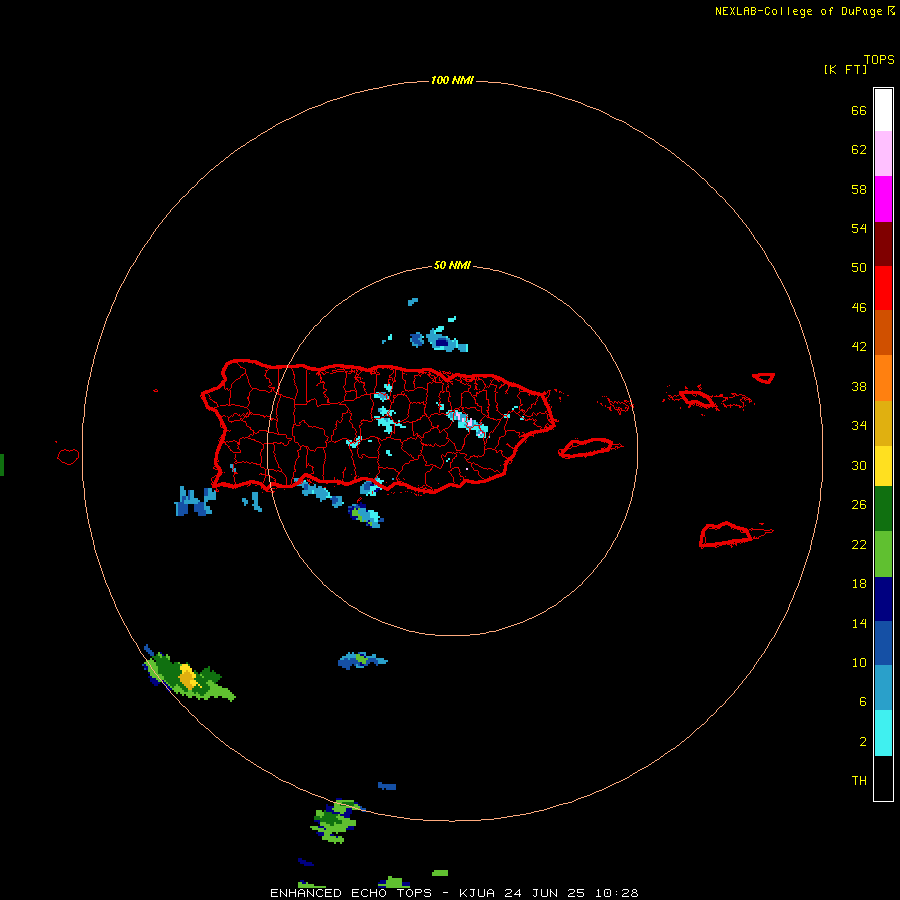Click the Vieques island outline east of Puerto Rico
900x900 pixels.
pos(589,448)
